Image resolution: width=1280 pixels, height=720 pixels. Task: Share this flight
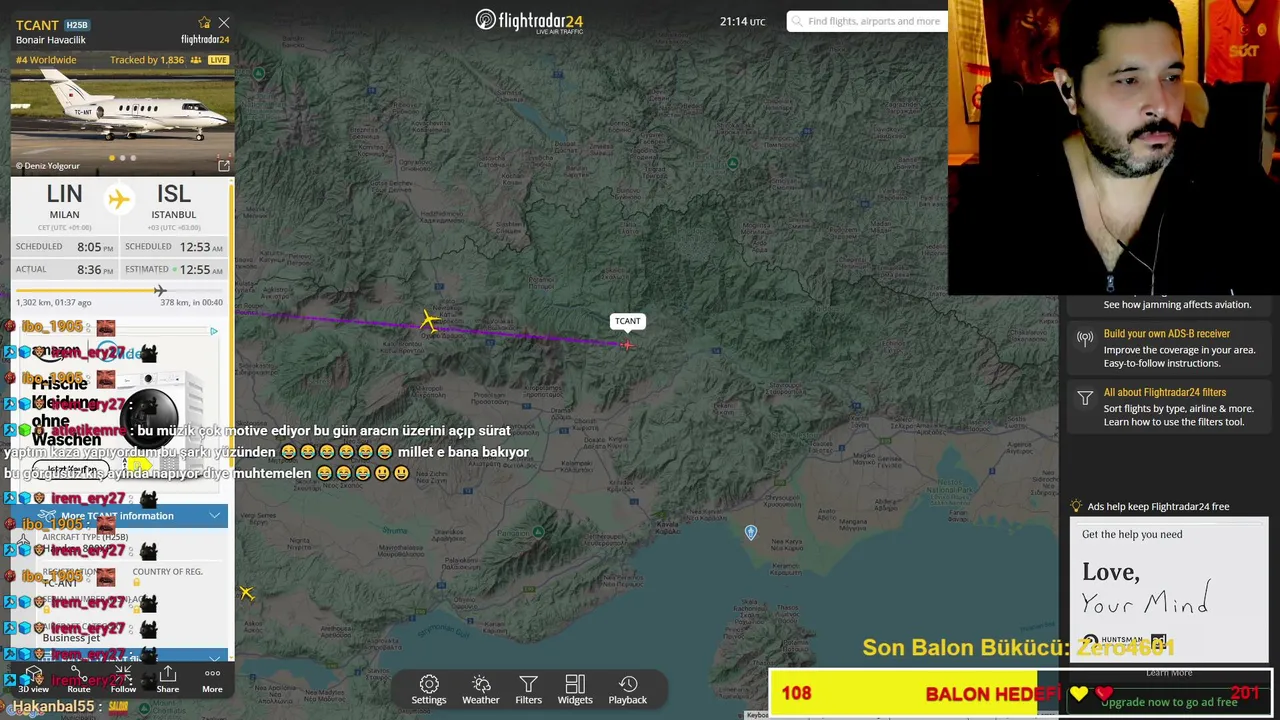coord(168,680)
